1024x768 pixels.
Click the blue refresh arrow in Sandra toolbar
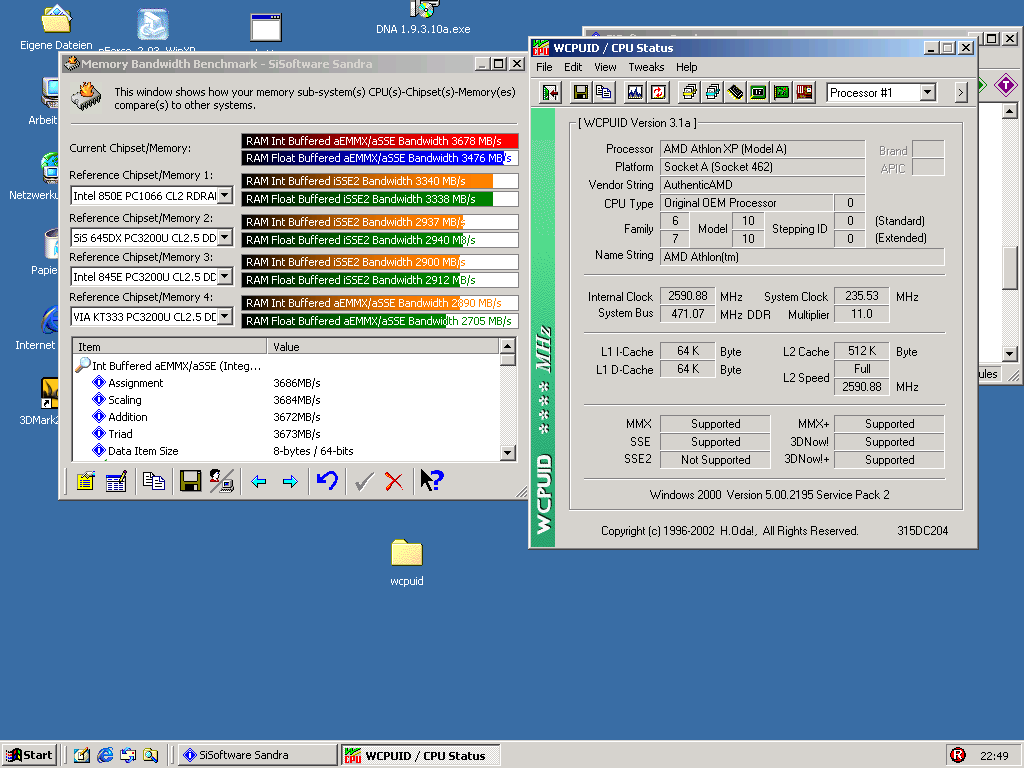tap(327, 481)
